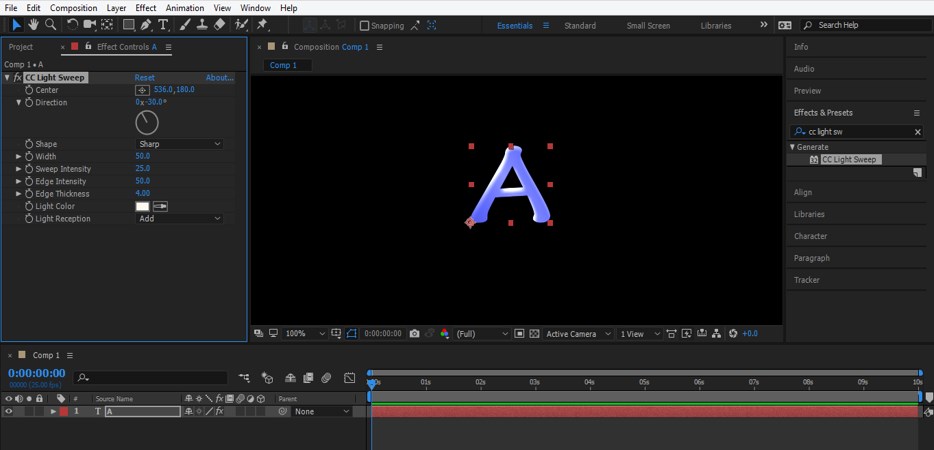Click the snapshot camera icon in viewer
The height and width of the screenshot is (450, 934).
(414, 333)
